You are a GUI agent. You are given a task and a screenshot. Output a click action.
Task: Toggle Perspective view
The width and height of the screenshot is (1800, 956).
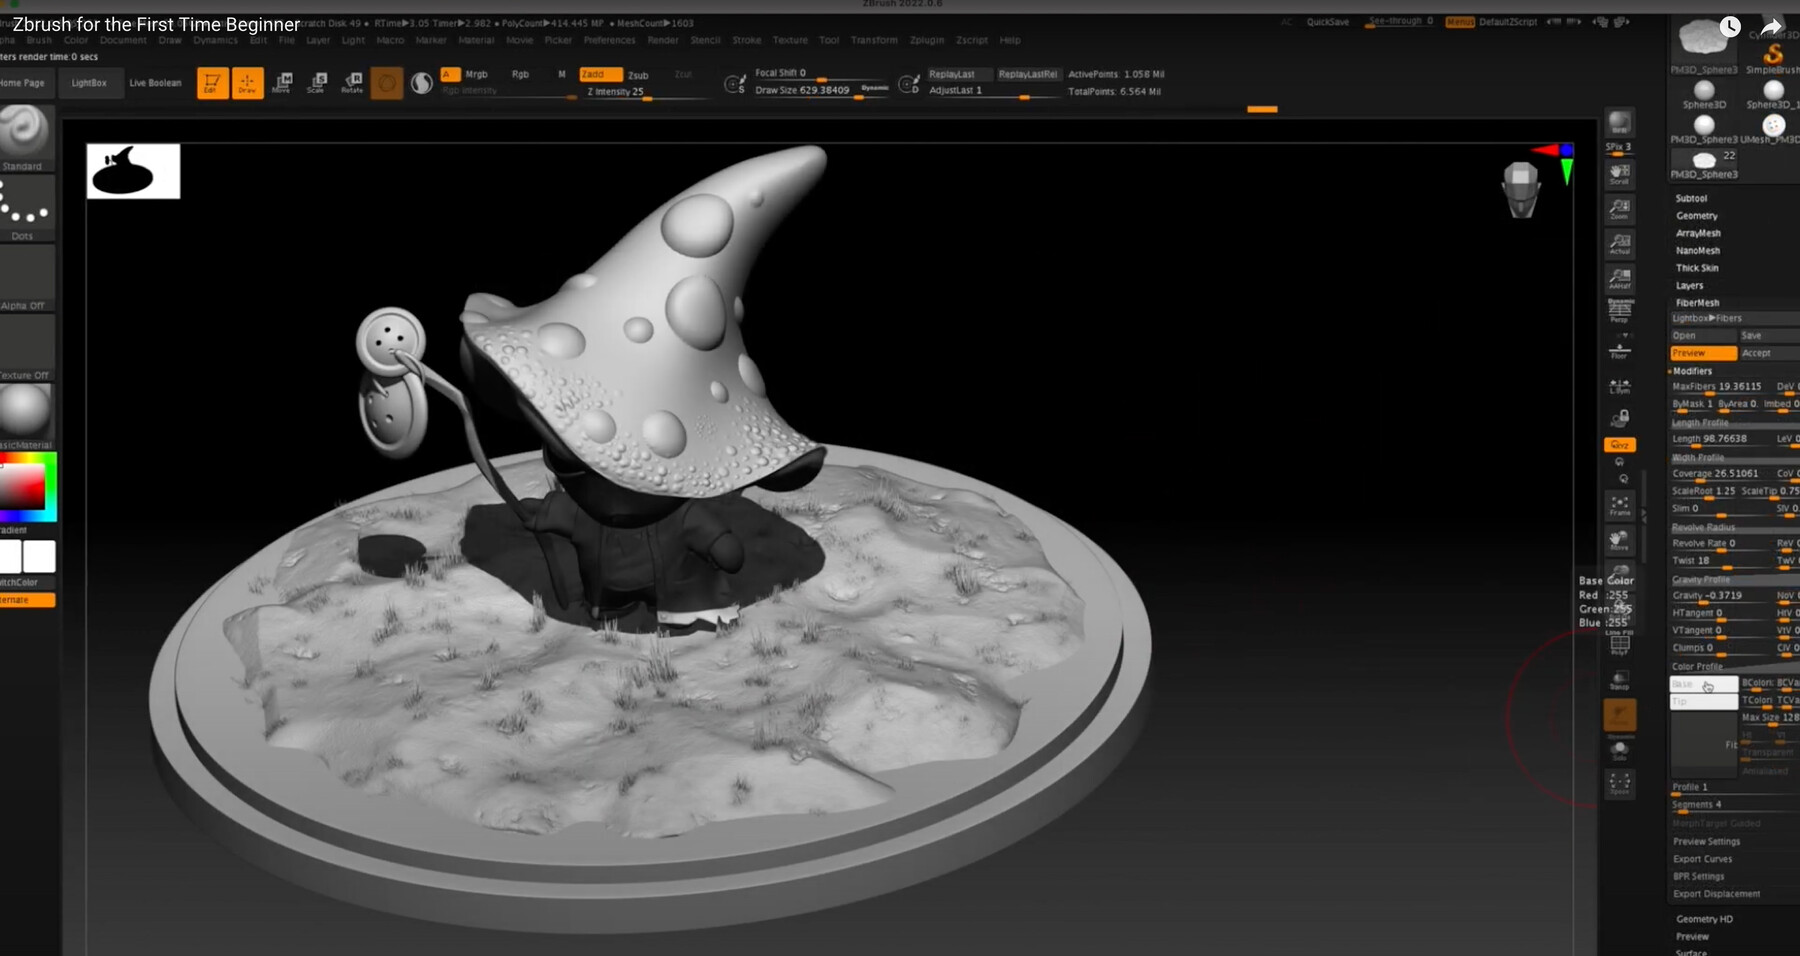1619,311
